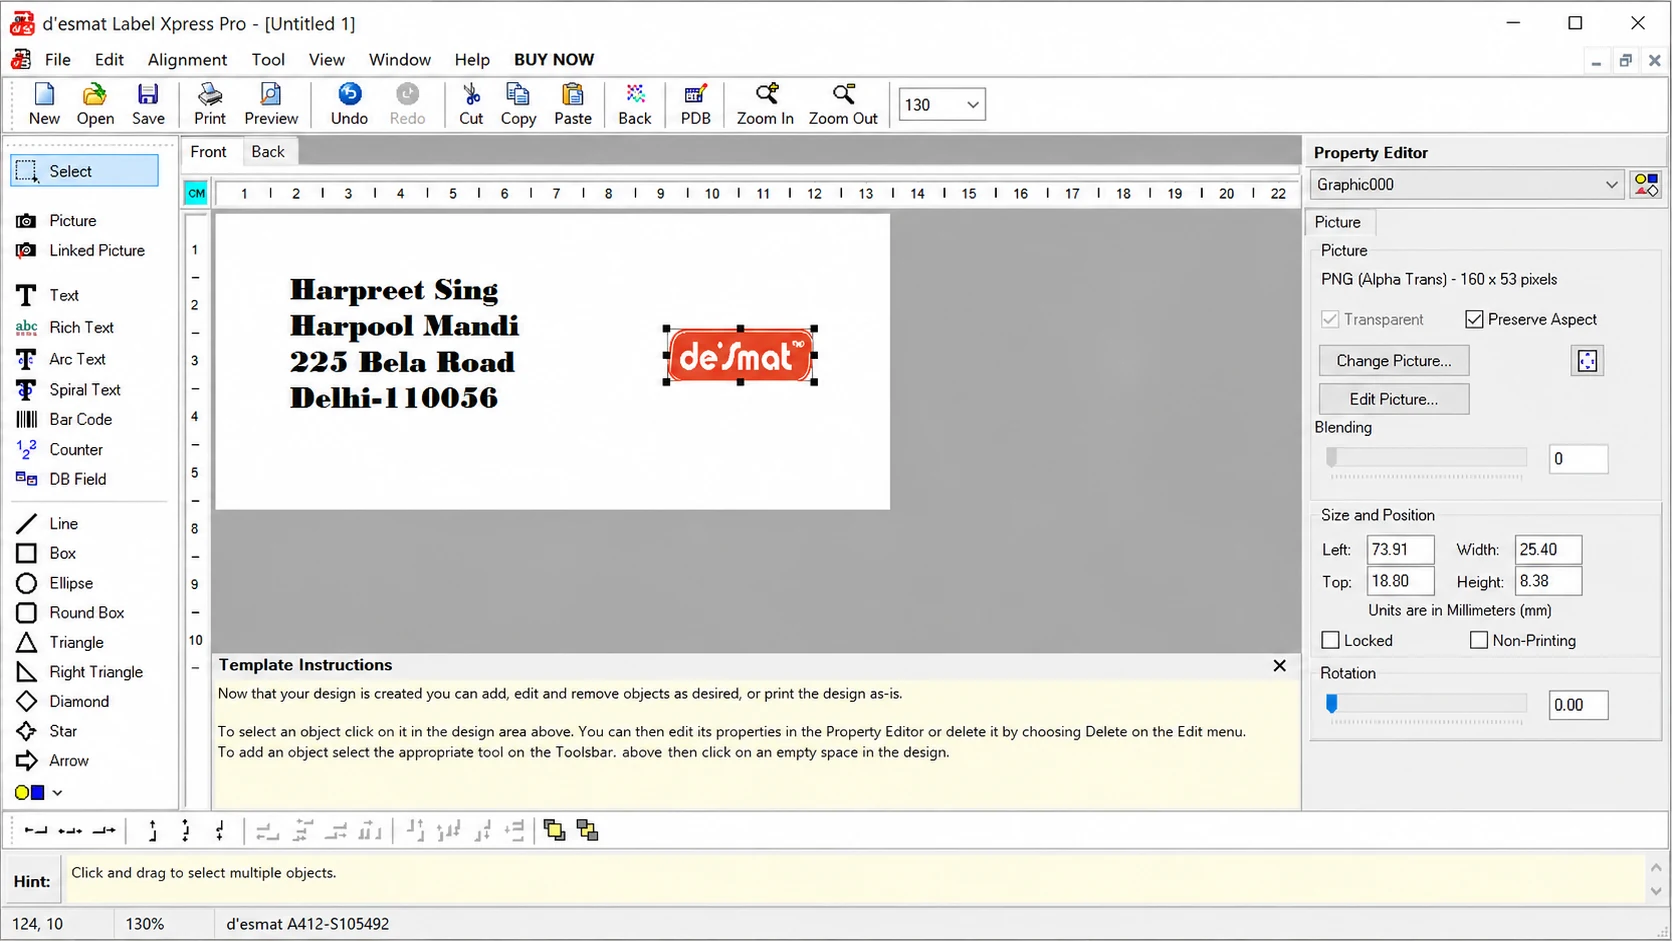This screenshot has width=1672, height=941.
Task: Click the Print toolbar button
Action: coord(210,104)
